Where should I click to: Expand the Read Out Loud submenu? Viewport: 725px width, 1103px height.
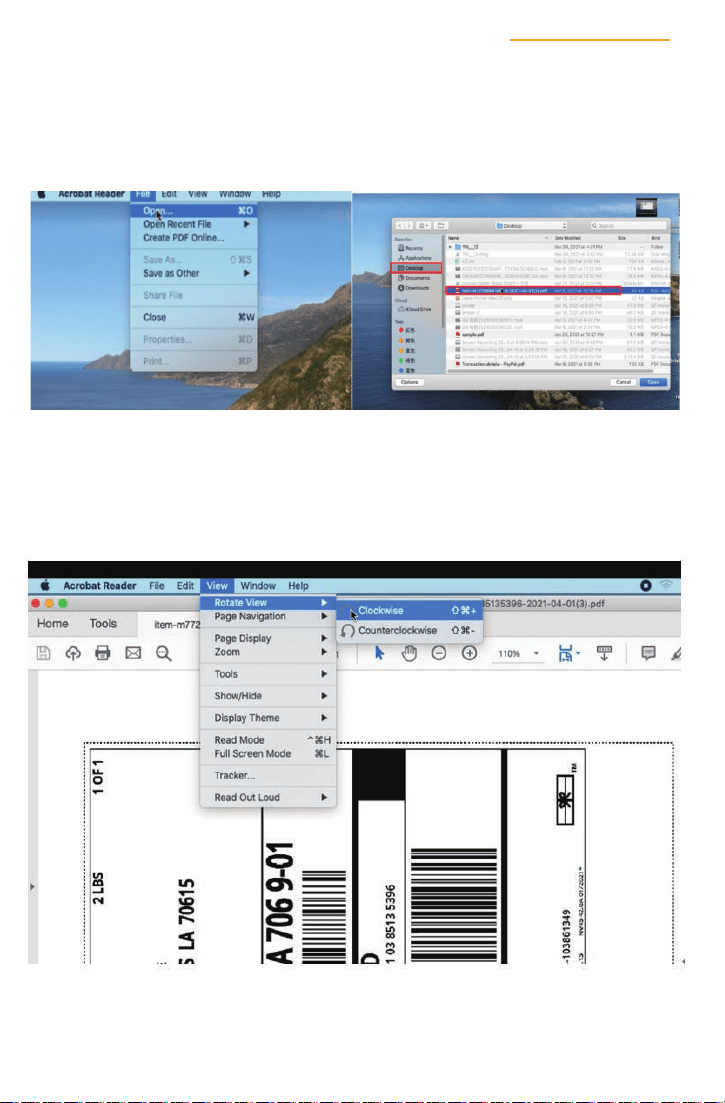pyautogui.click(x=268, y=797)
